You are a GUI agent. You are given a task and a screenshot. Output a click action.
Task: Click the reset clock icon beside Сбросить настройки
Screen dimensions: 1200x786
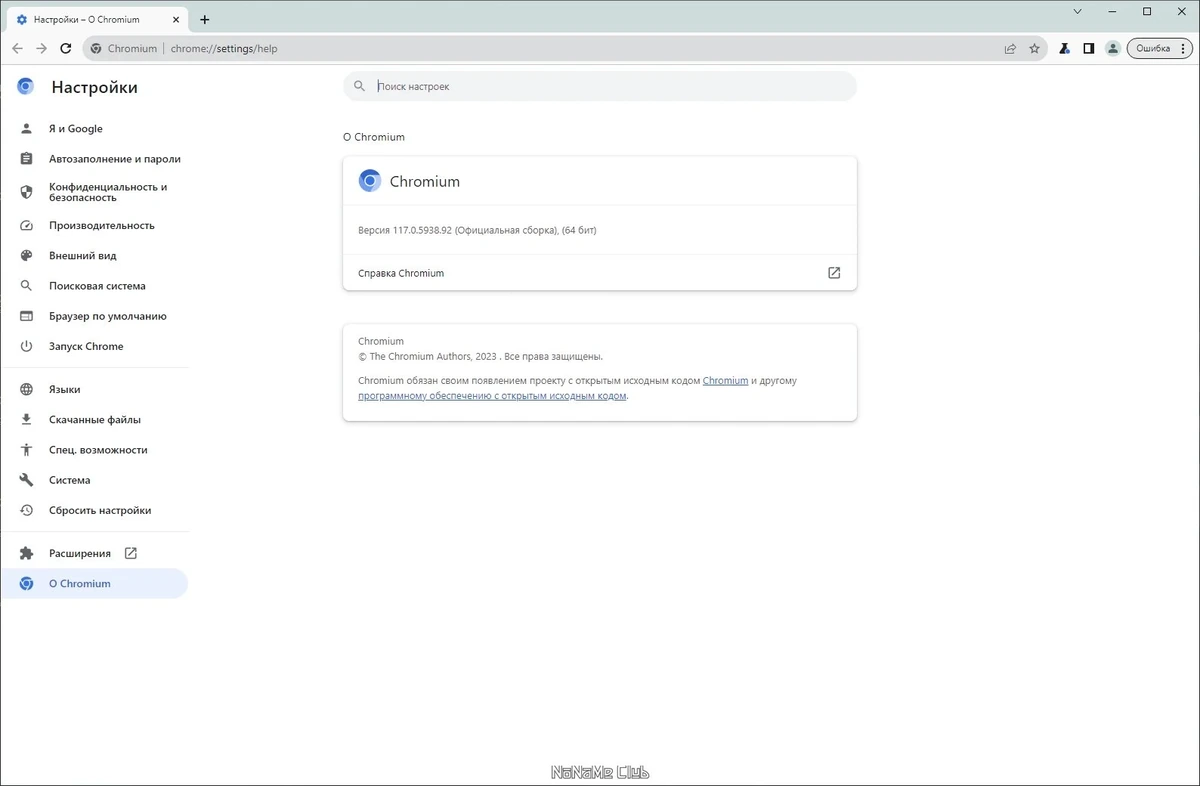27,510
